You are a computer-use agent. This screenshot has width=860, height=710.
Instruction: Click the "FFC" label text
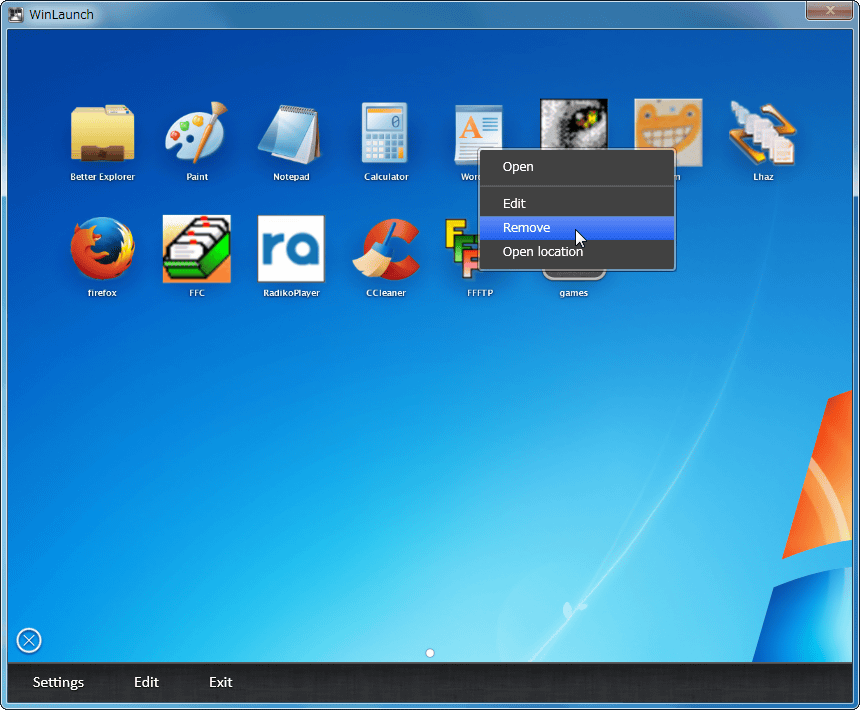197,293
